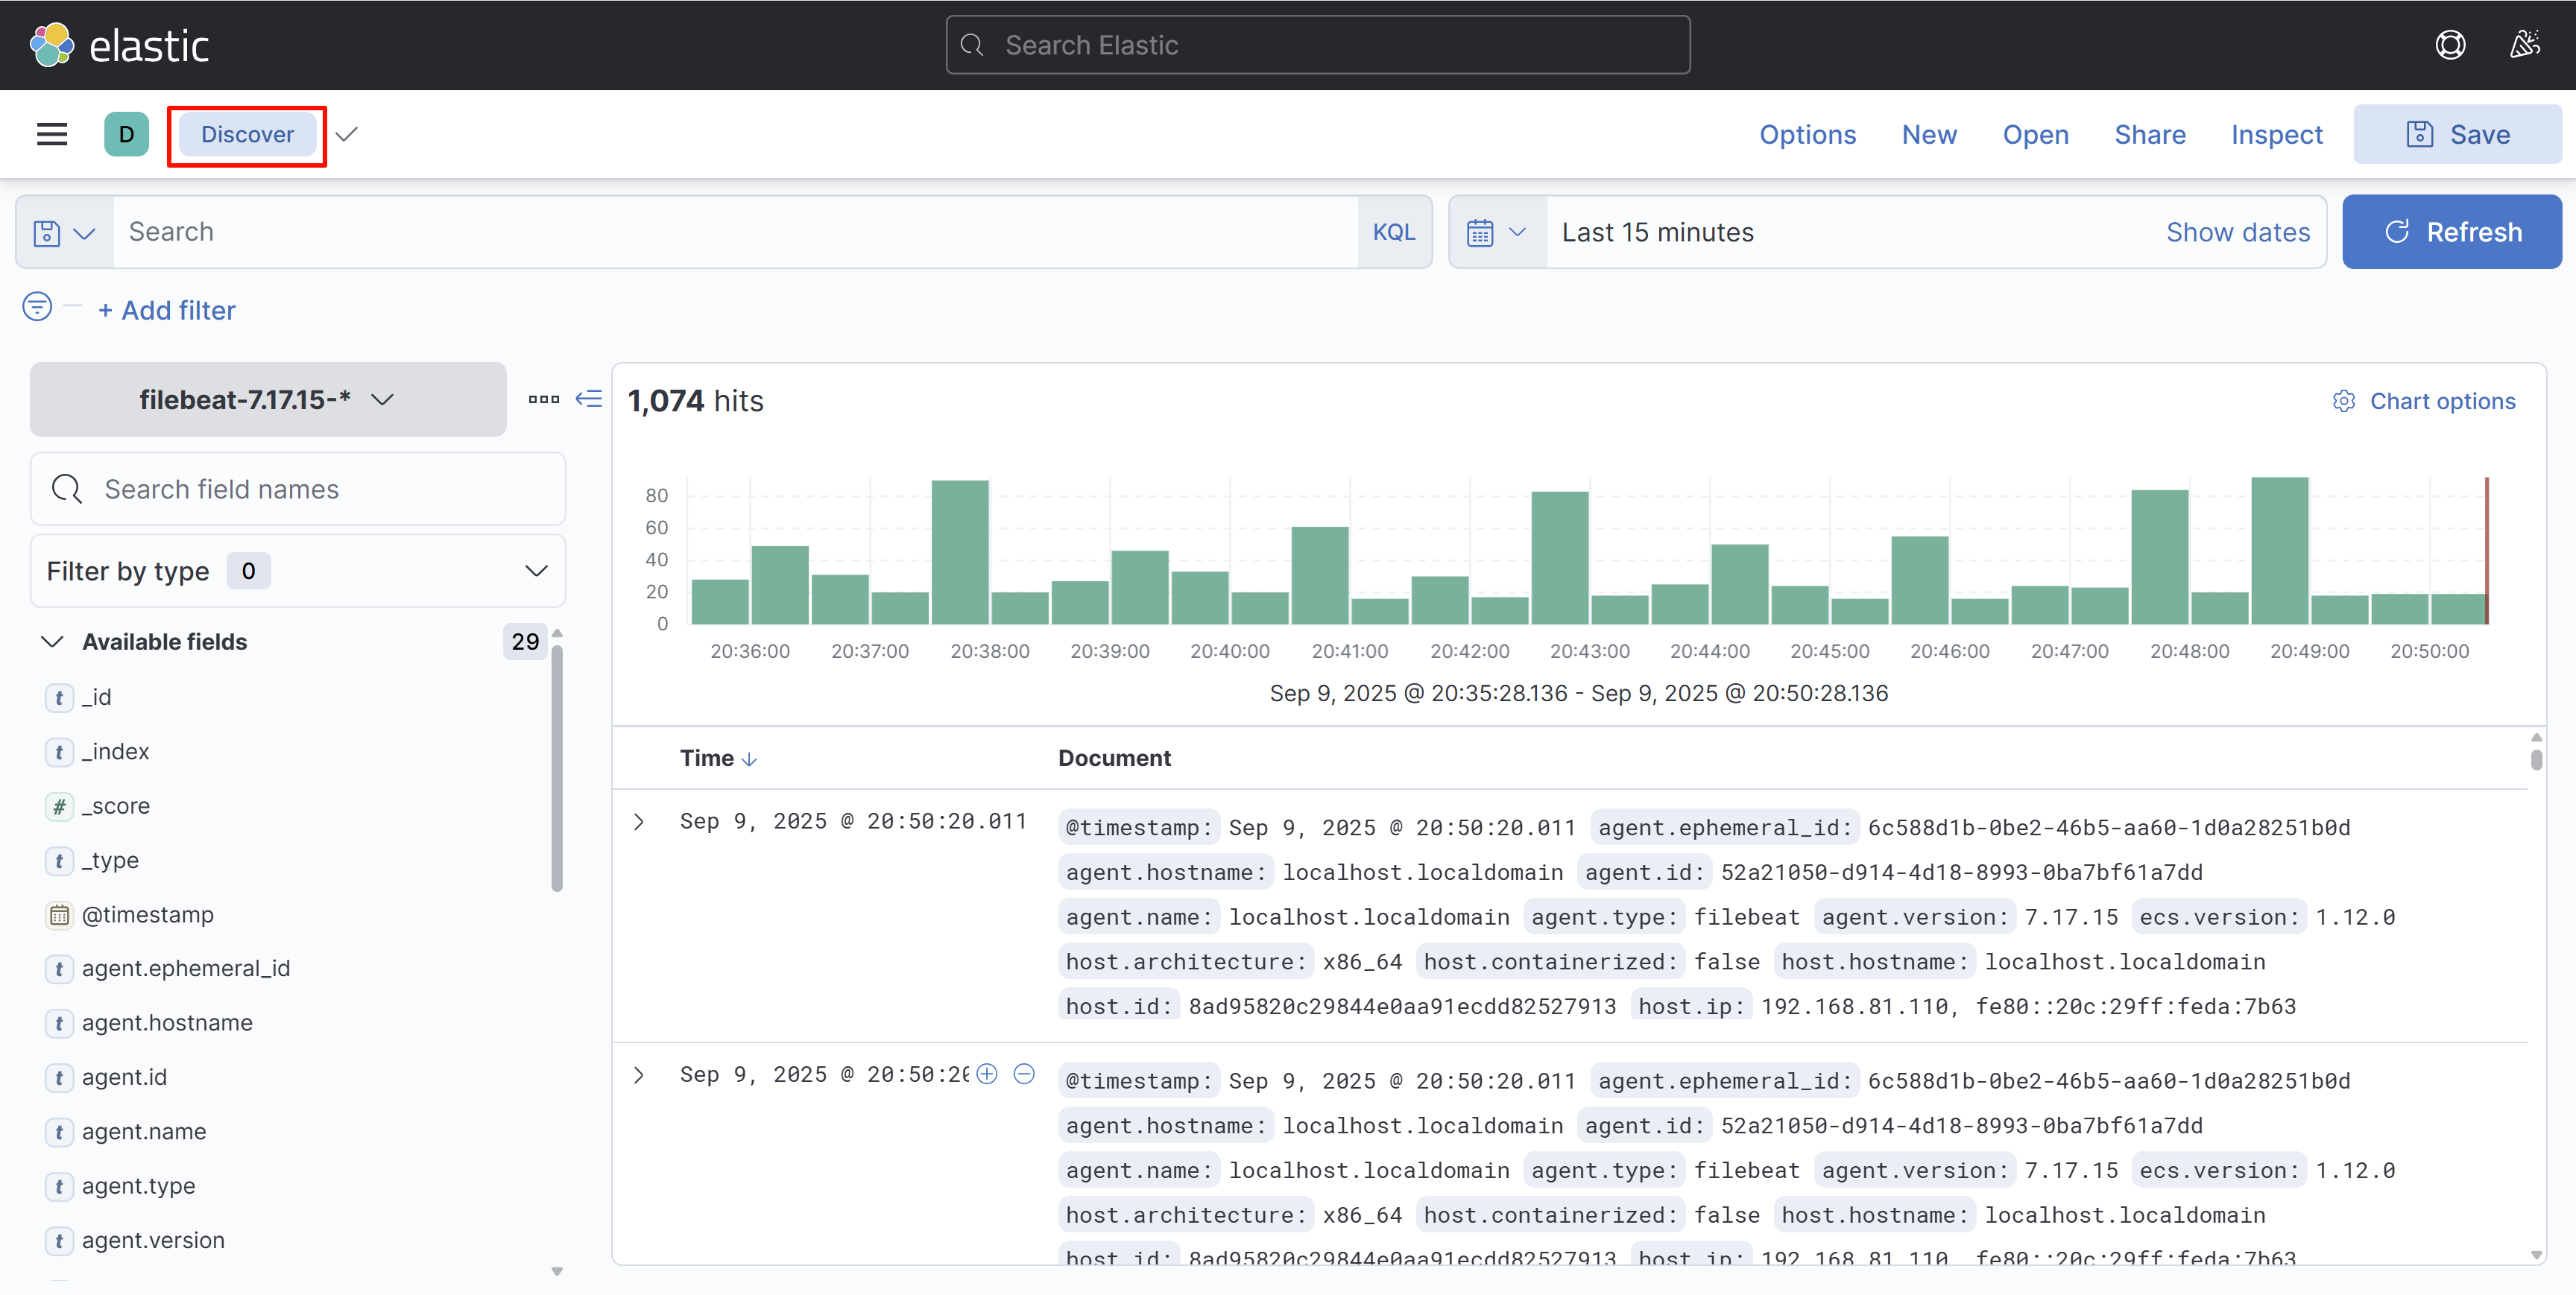Open index pattern options dots icon

pos(543,399)
